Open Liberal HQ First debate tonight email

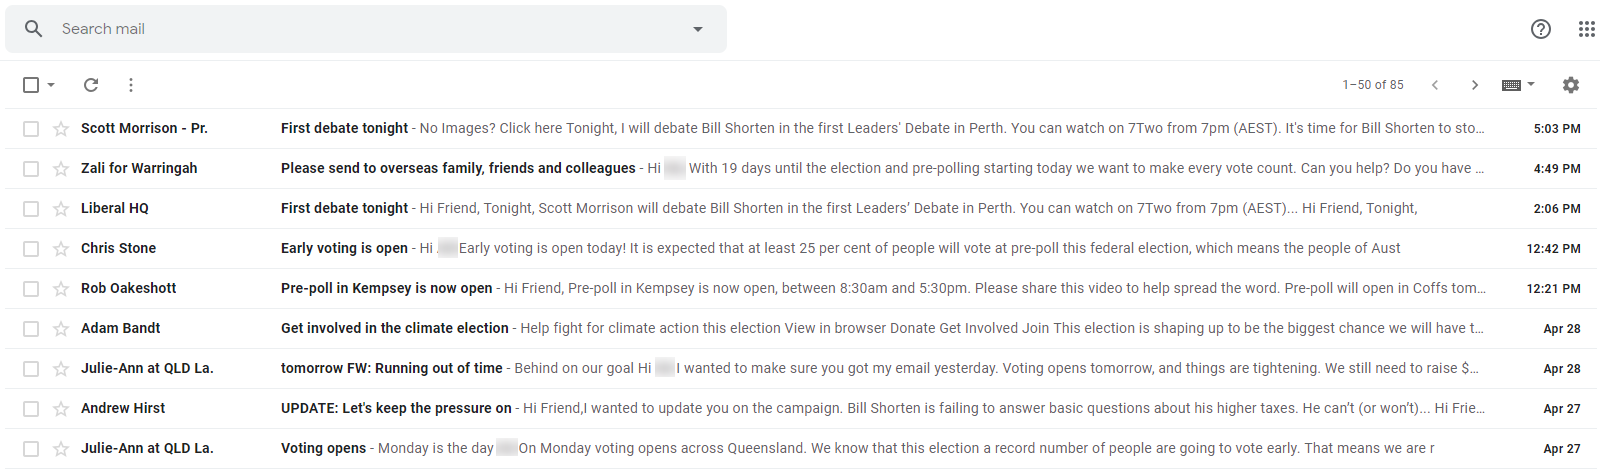(x=800, y=209)
